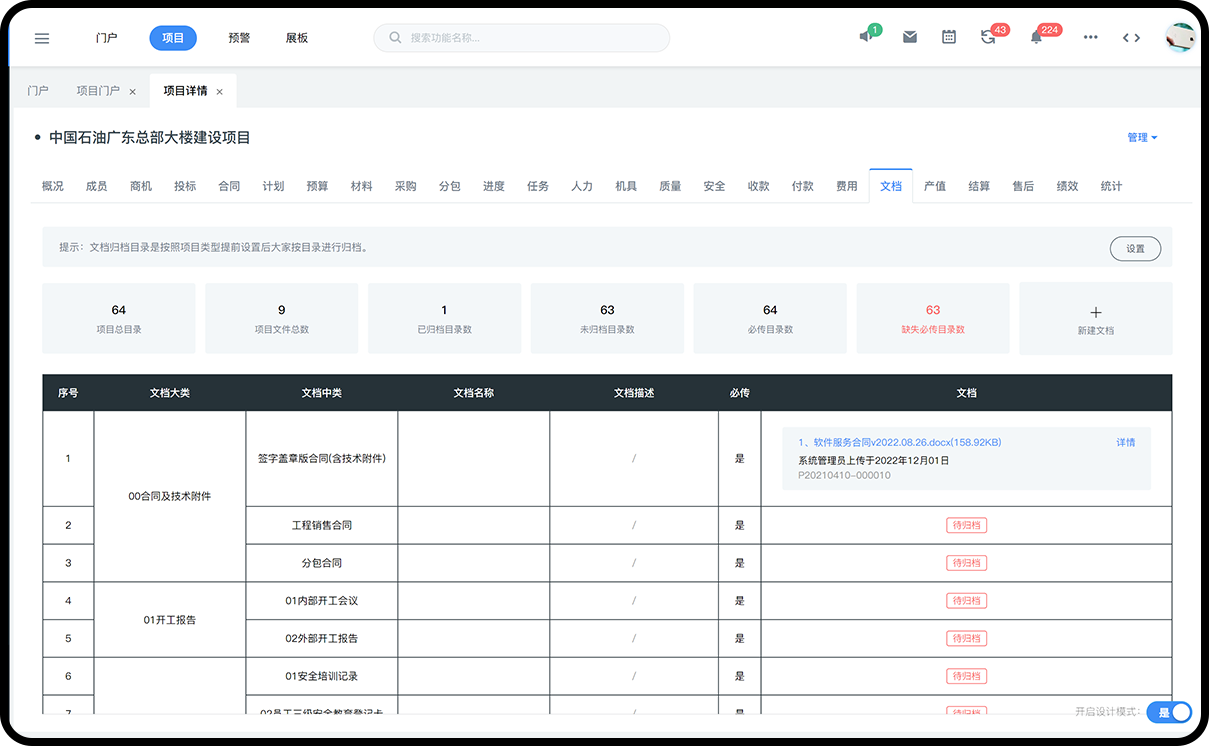1209x746 pixels.
Task: Click the more options ellipsis icon
Action: tap(1091, 38)
